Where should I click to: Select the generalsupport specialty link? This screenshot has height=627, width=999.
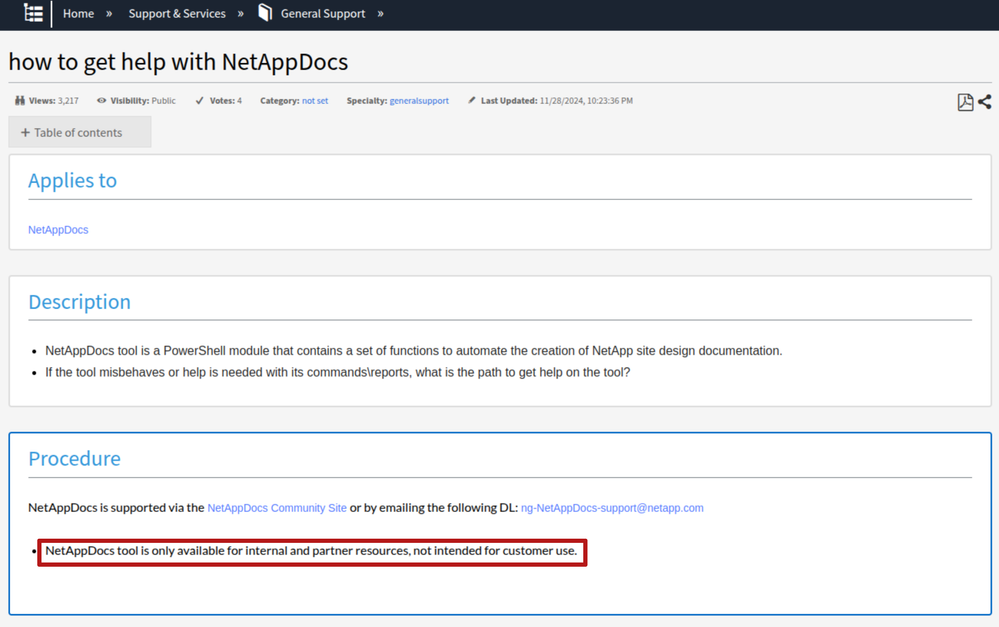coord(419,101)
